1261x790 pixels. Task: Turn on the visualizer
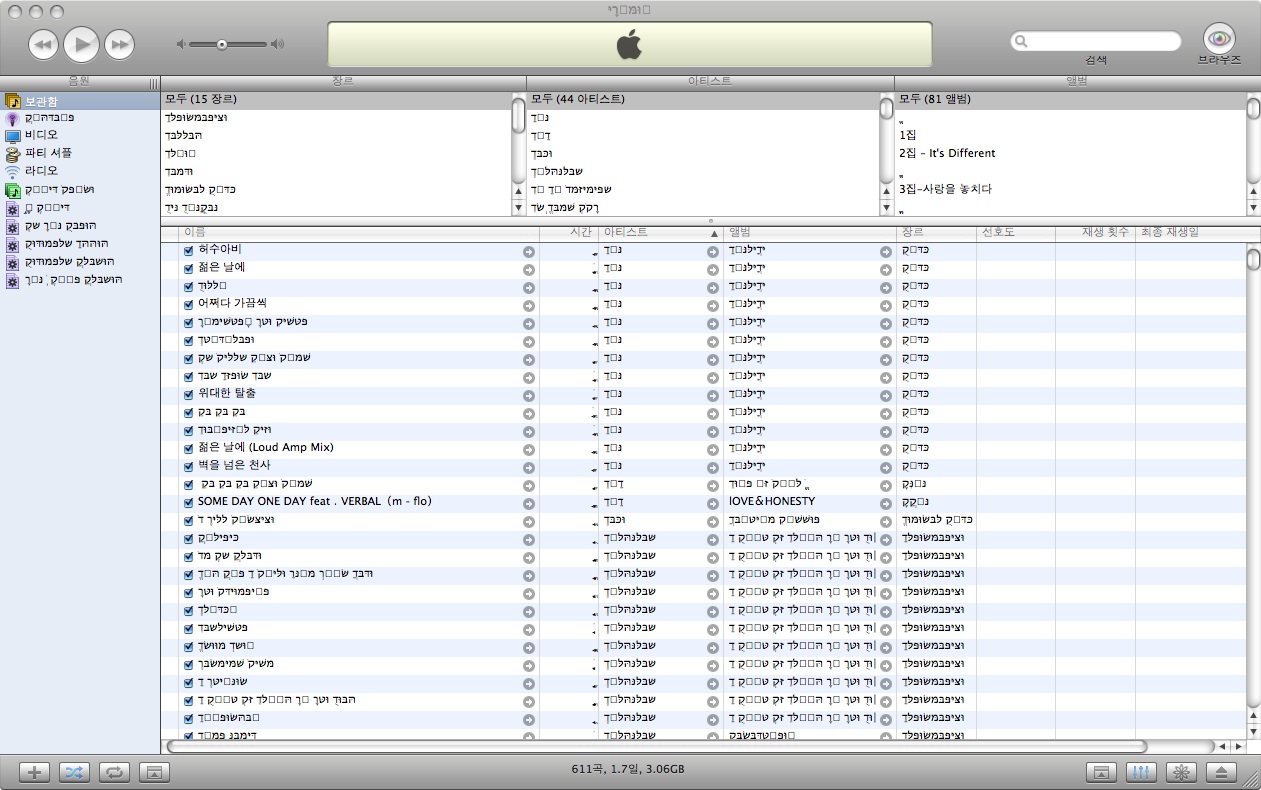(1182, 772)
